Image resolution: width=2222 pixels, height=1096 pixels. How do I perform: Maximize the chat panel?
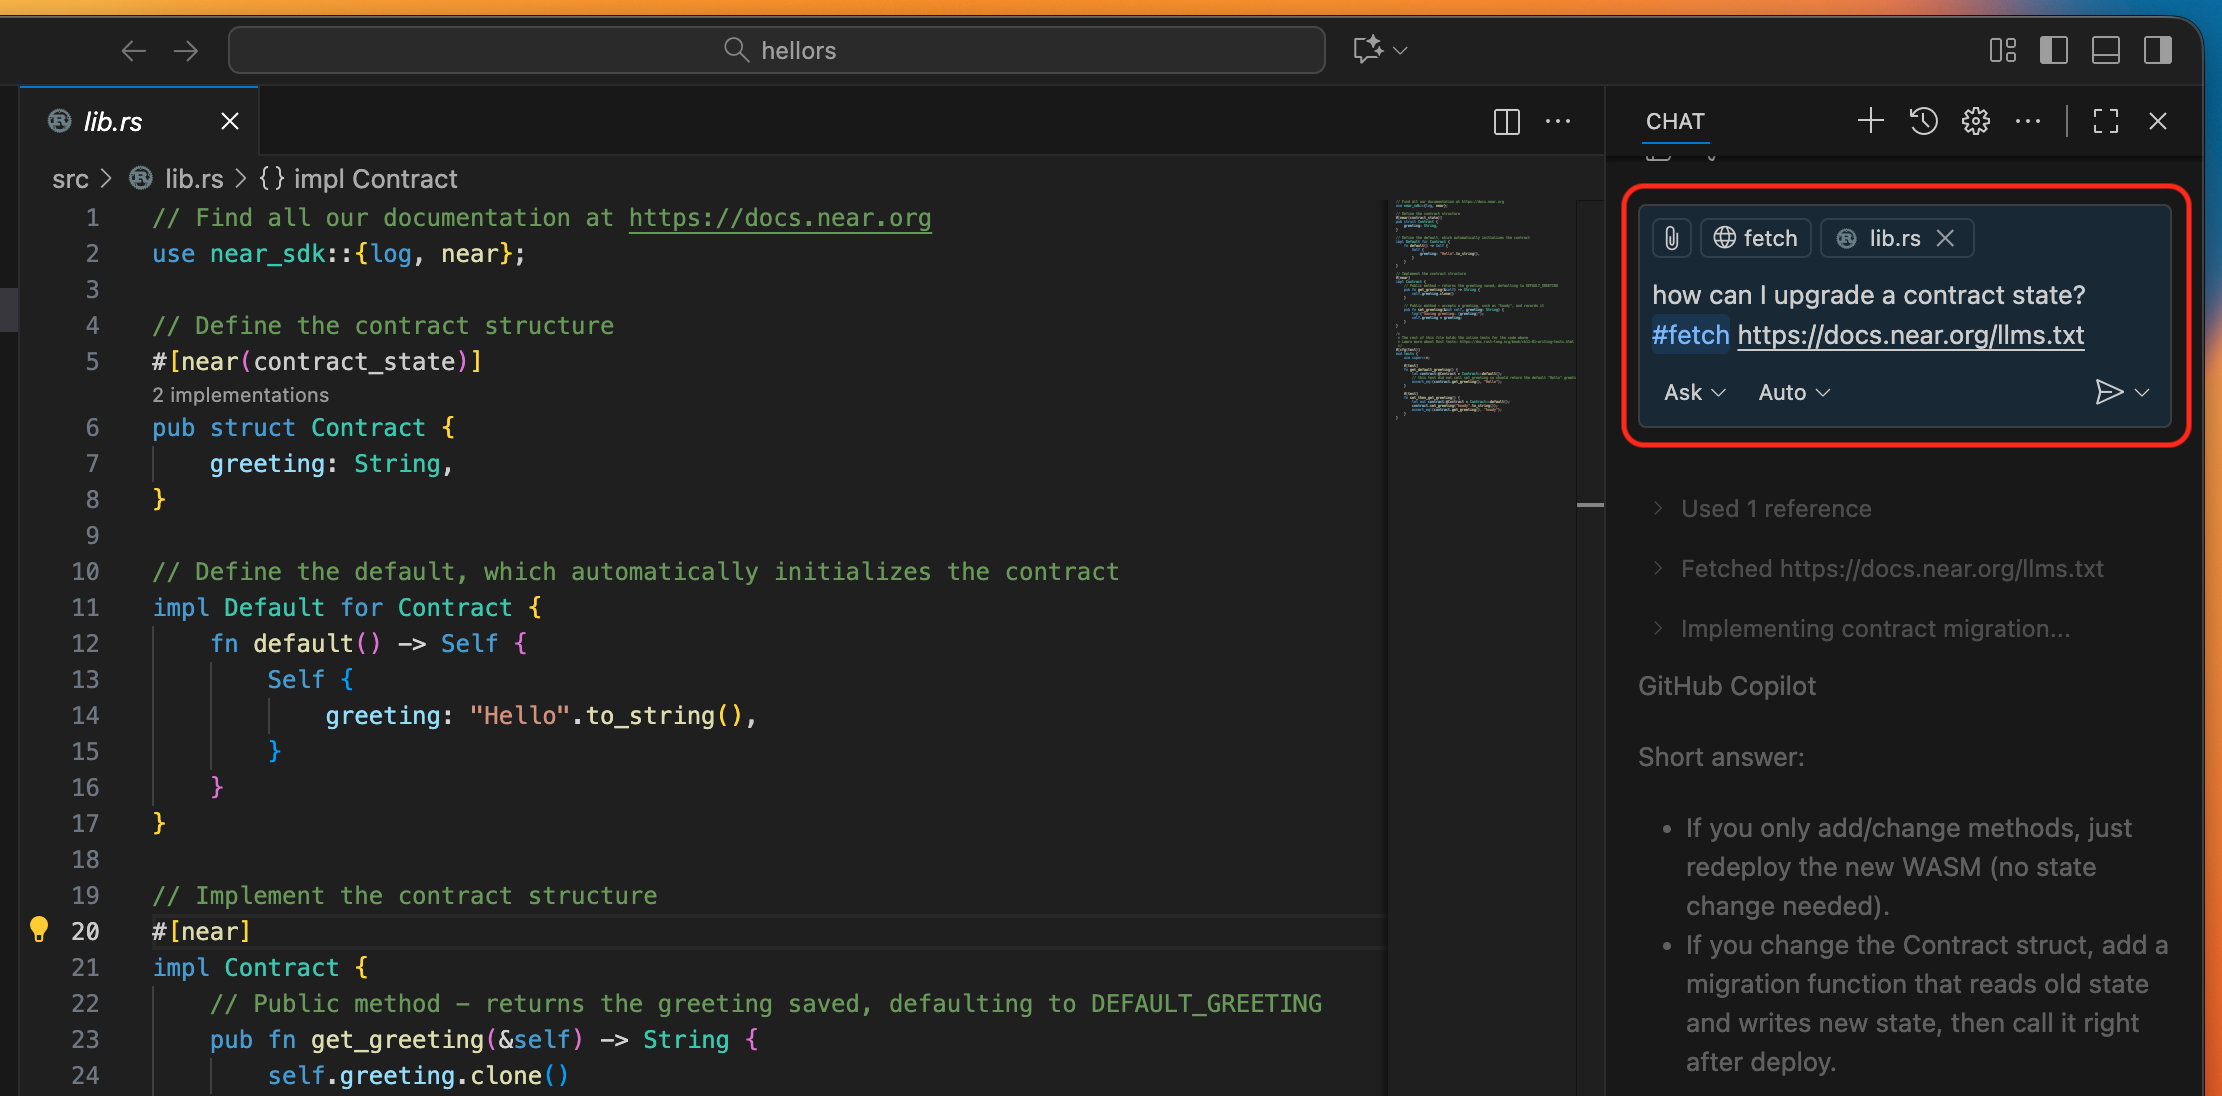coord(2105,121)
